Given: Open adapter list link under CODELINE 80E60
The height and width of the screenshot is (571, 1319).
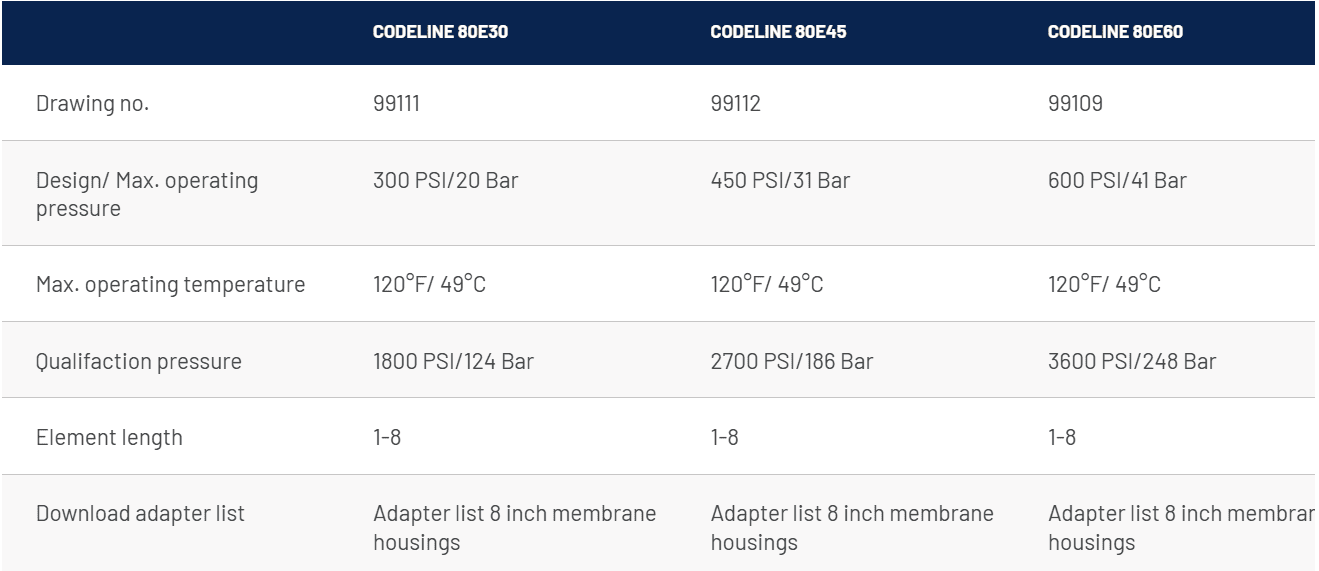Looking at the screenshot, I should point(1181,528).
